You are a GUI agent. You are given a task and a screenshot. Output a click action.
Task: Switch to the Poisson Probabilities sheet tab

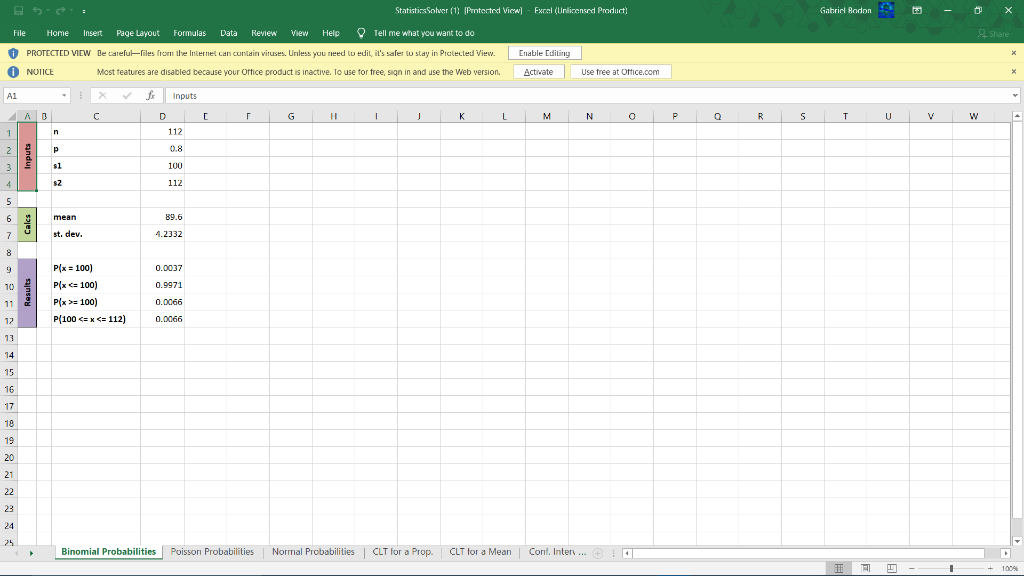[x=212, y=551]
